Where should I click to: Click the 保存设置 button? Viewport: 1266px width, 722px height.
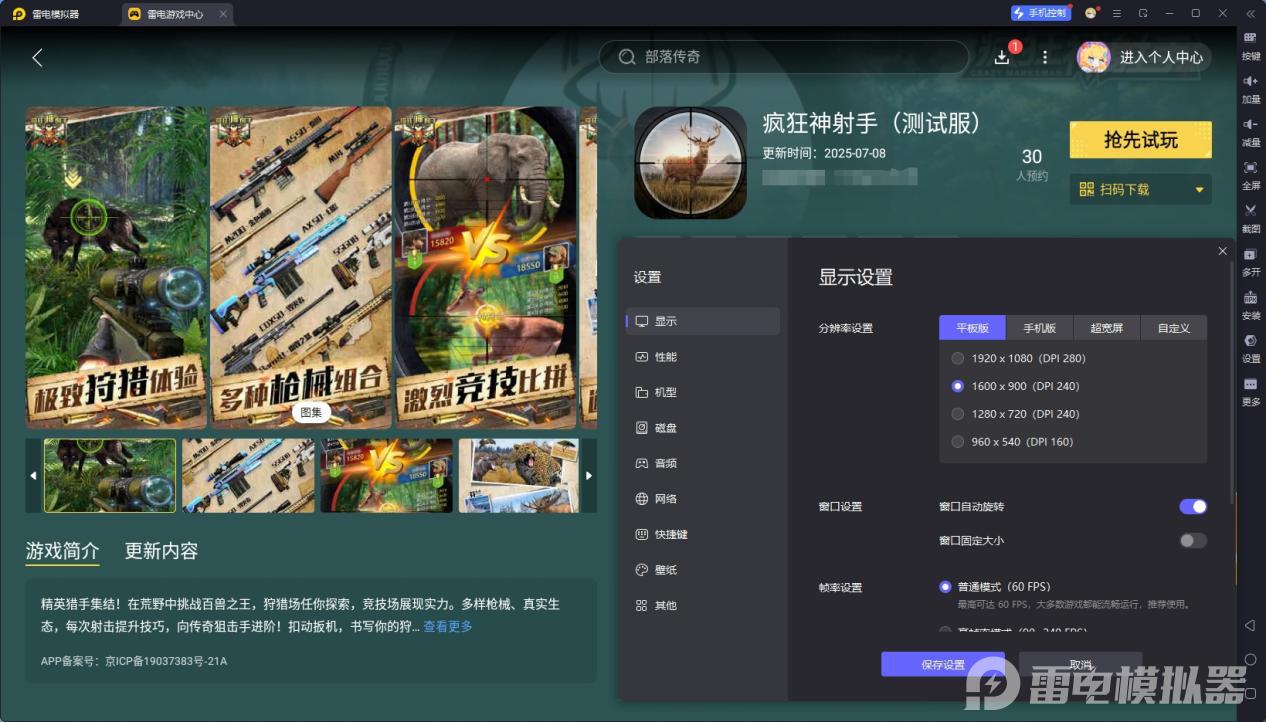(943, 665)
